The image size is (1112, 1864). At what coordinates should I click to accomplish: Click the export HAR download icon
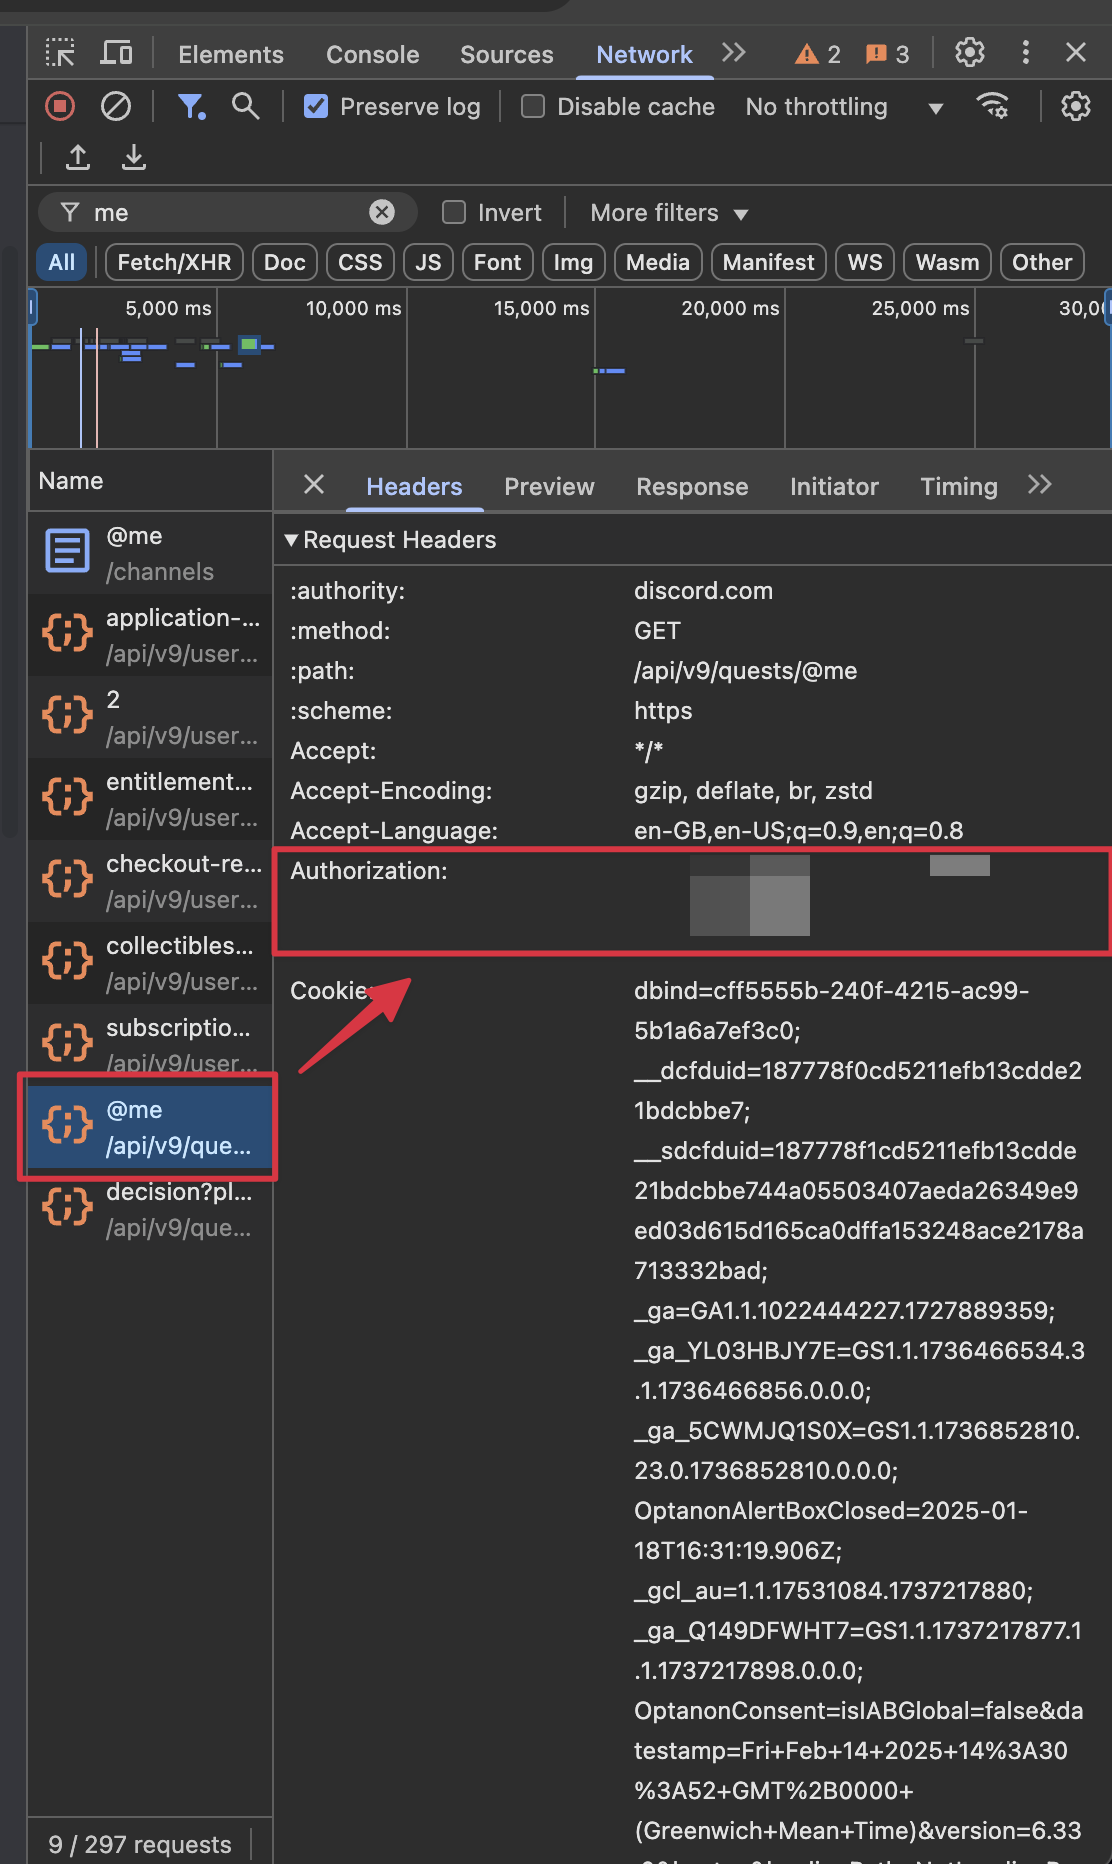[133, 157]
